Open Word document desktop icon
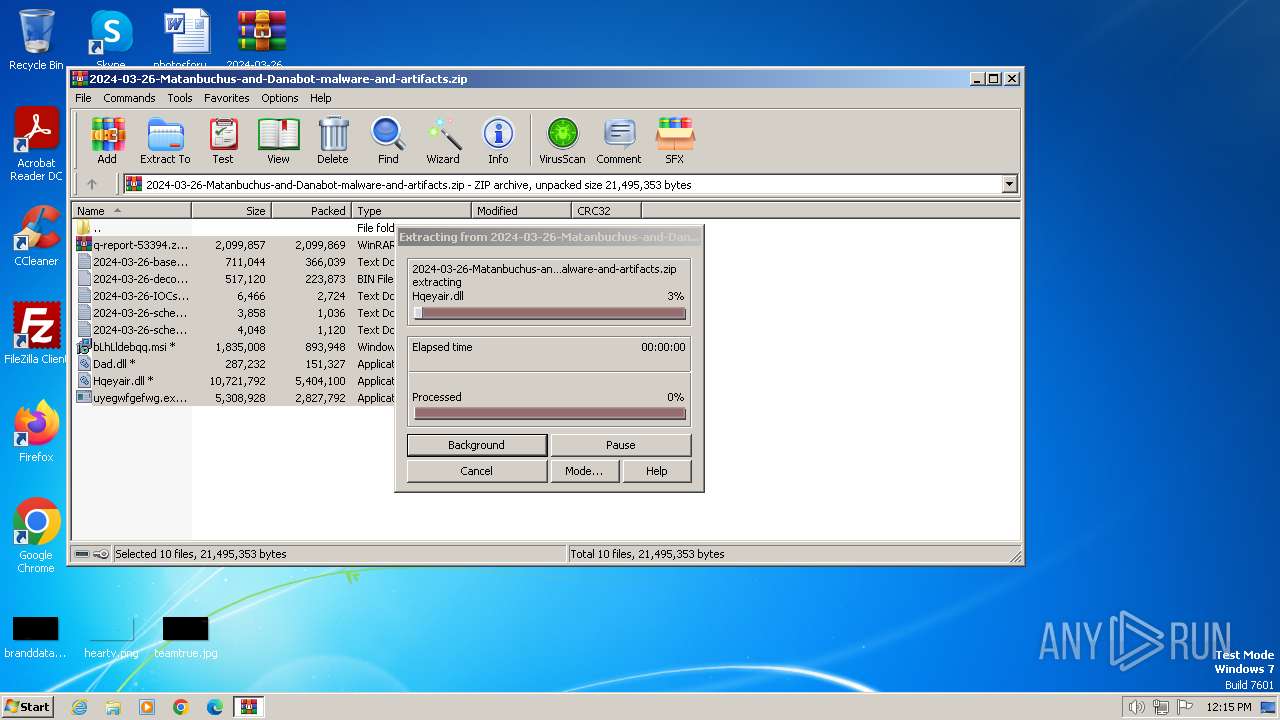 tap(186, 40)
